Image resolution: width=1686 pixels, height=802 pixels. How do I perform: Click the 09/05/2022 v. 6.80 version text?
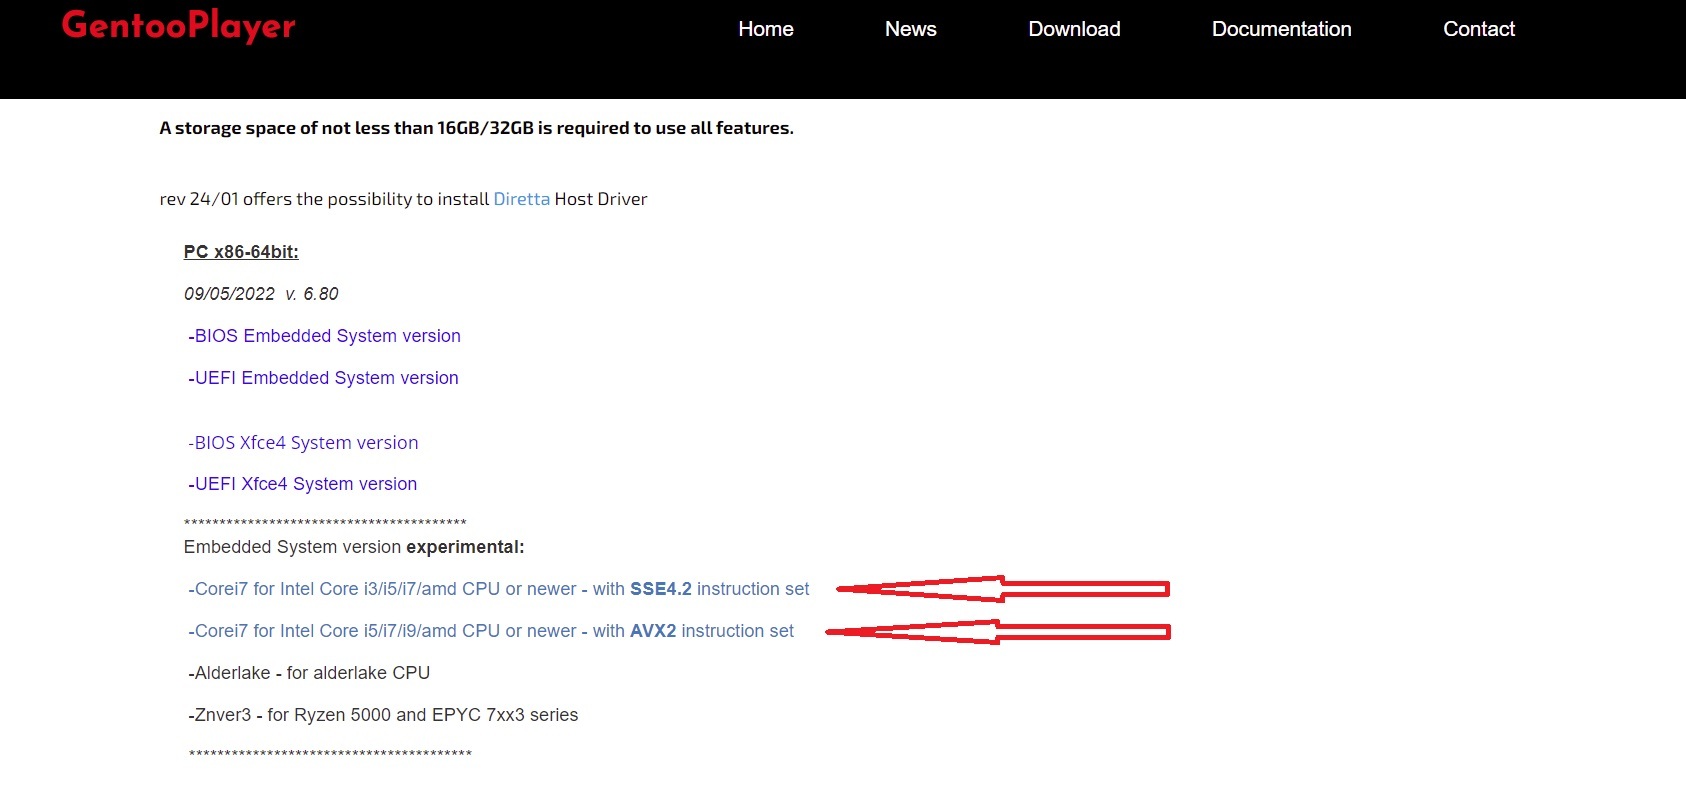coord(261,294)
